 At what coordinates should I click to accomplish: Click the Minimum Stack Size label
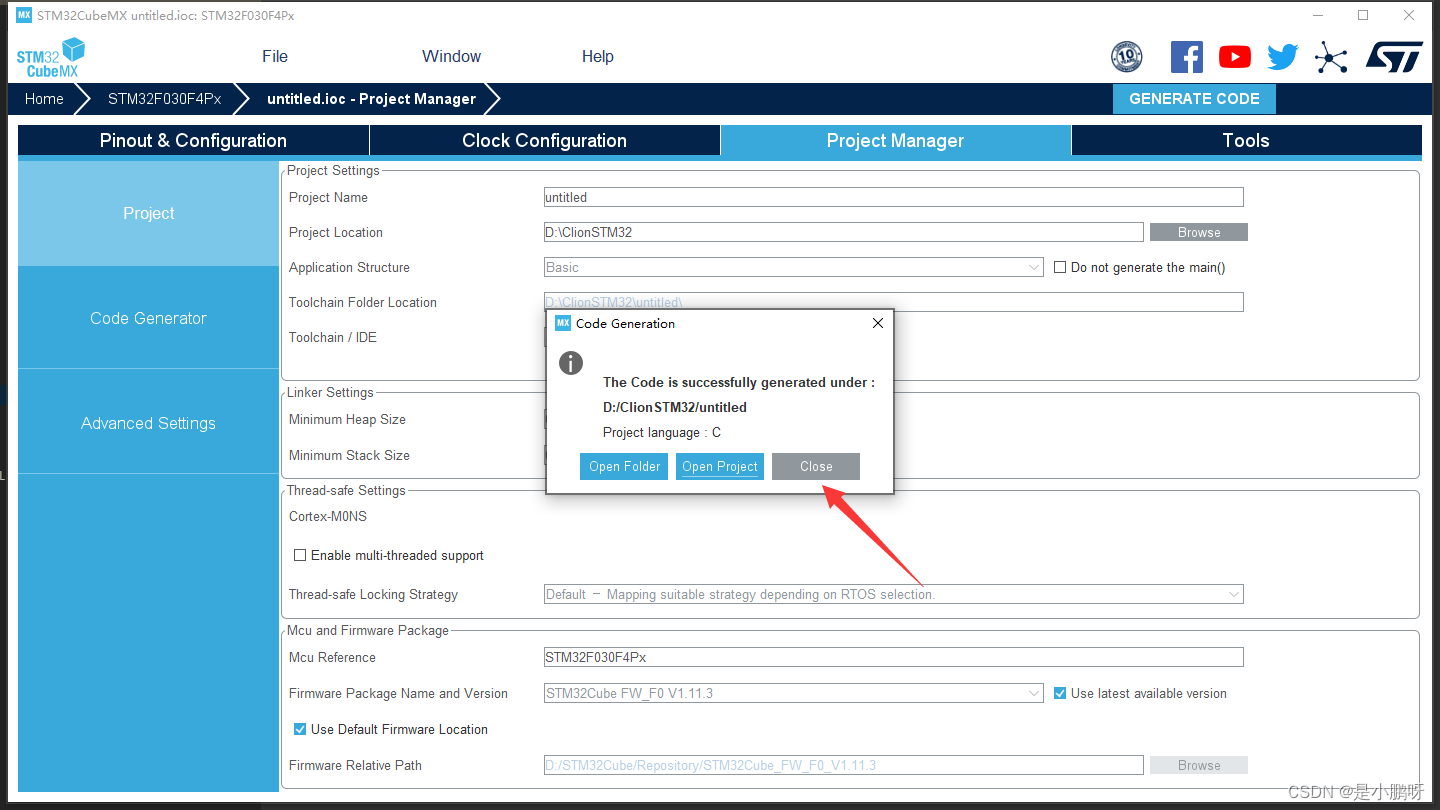pos(349,455)
